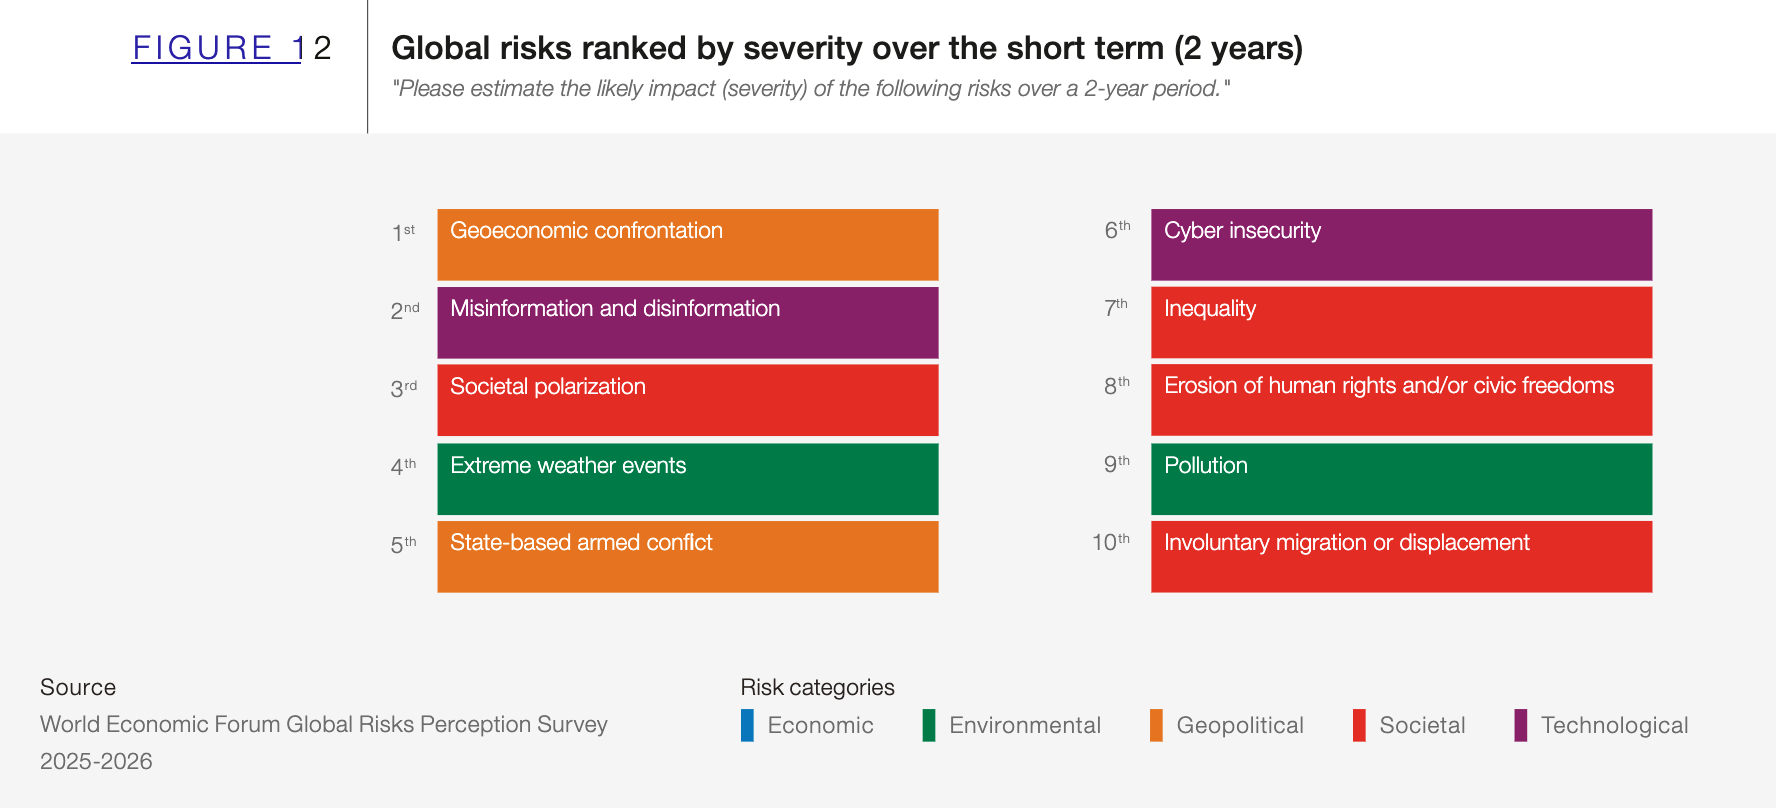Select the Misinformation and disinformation bar

click(687, 323)
